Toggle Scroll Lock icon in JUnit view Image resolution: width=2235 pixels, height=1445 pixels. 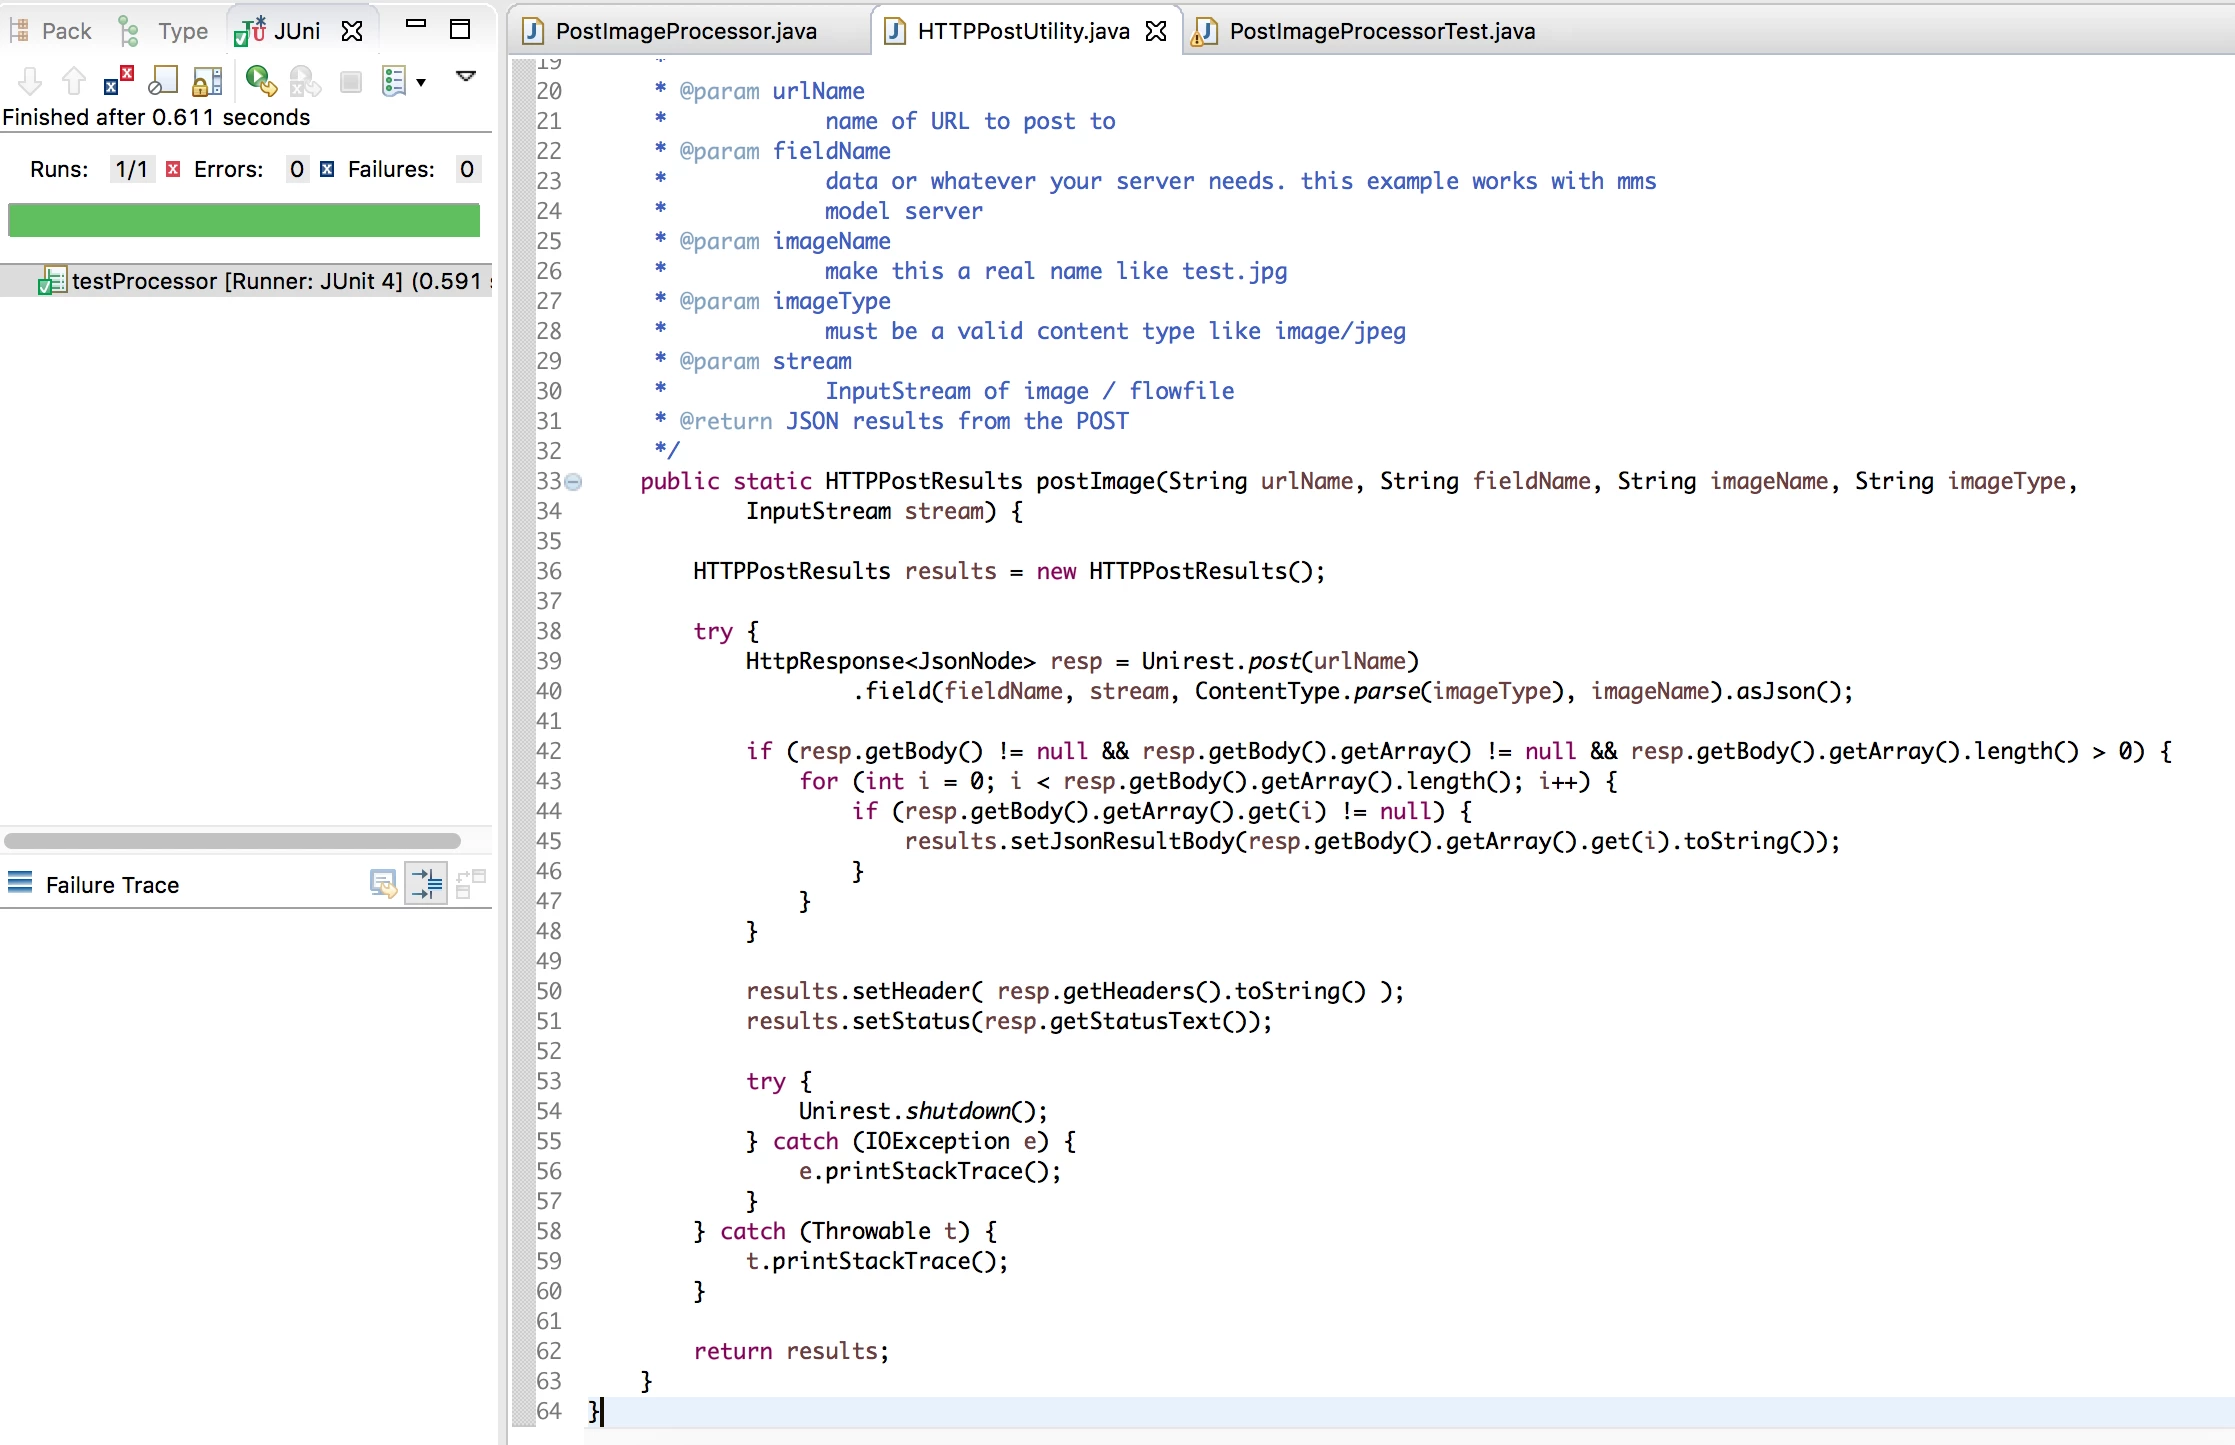(206, 81)
